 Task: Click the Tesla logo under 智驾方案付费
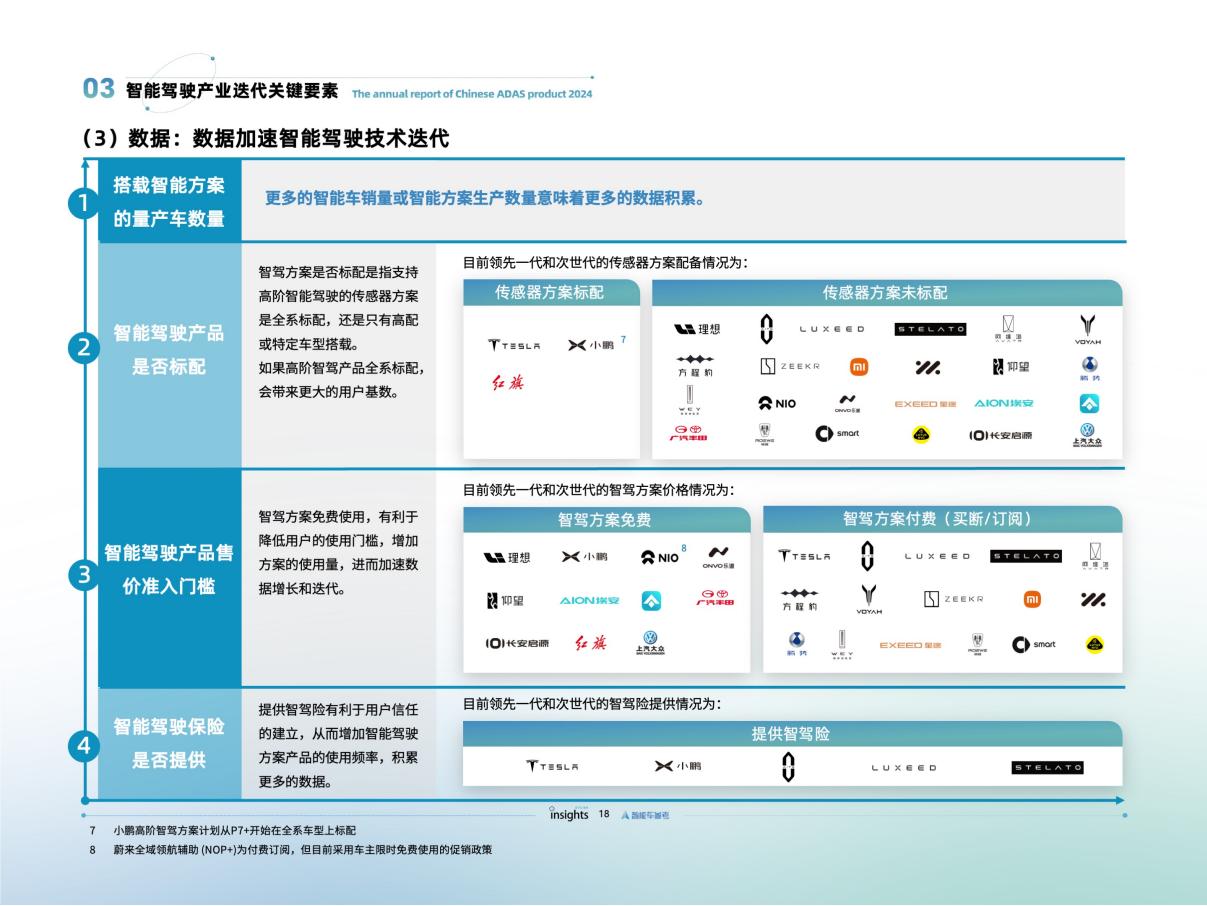point(805,556)
